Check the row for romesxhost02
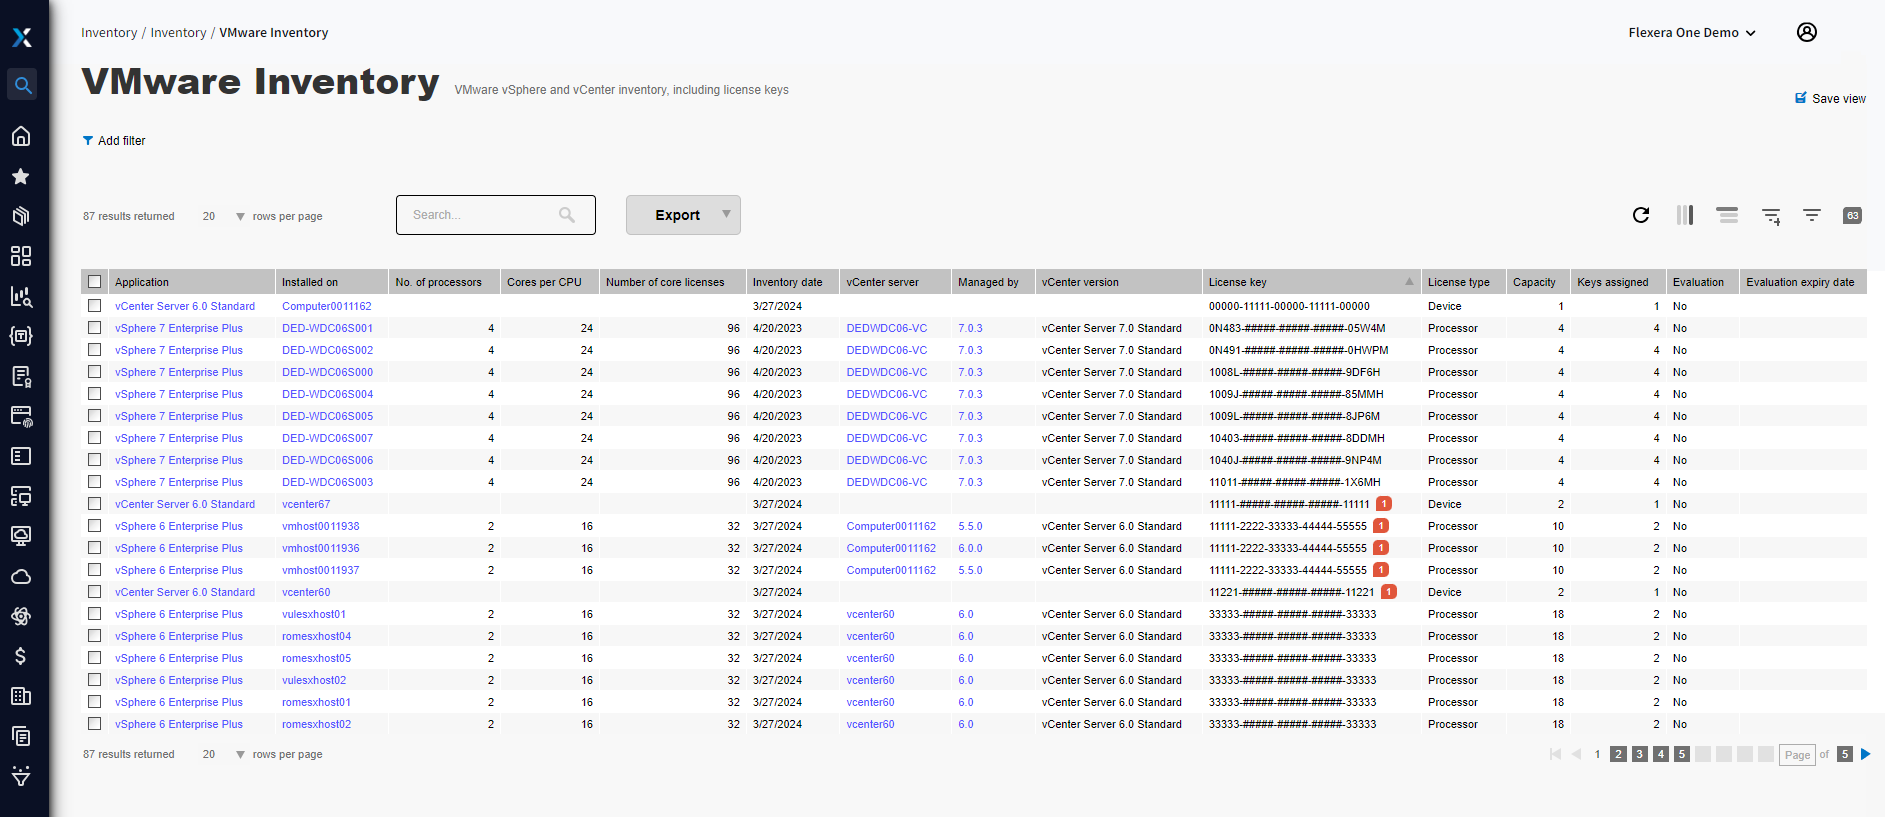This screenshot has width=1885, height=817. tap(94, 724)
